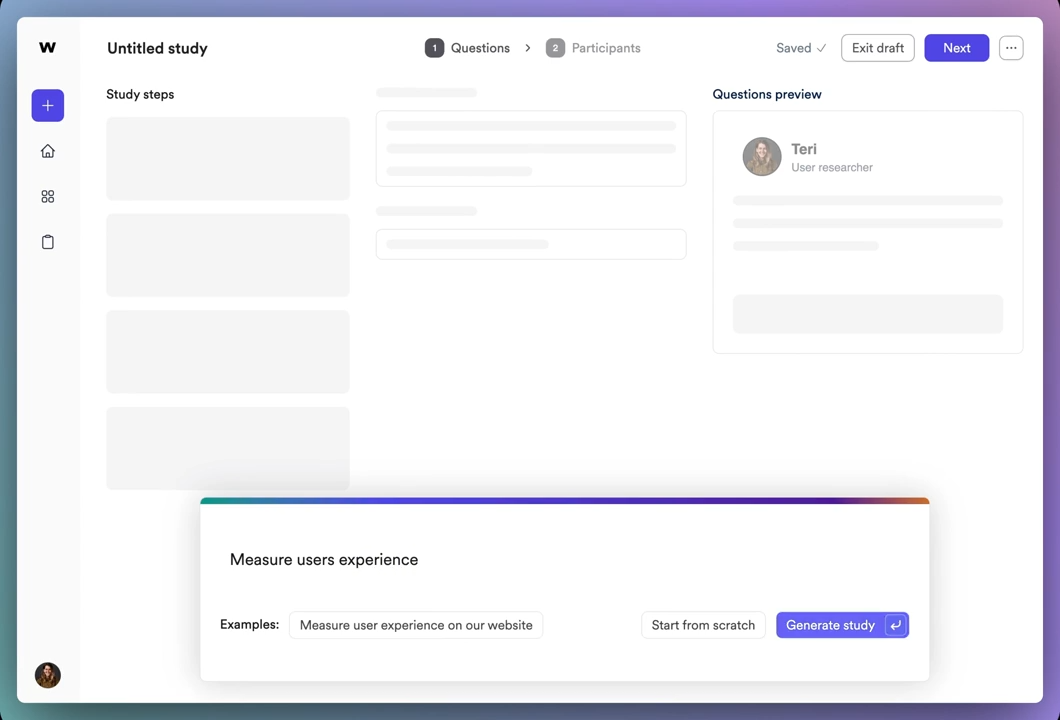The height and width of the screenshot is (720, 1060).
Task: Click Teri's user researcher avatar
Action: click(762, 157)
